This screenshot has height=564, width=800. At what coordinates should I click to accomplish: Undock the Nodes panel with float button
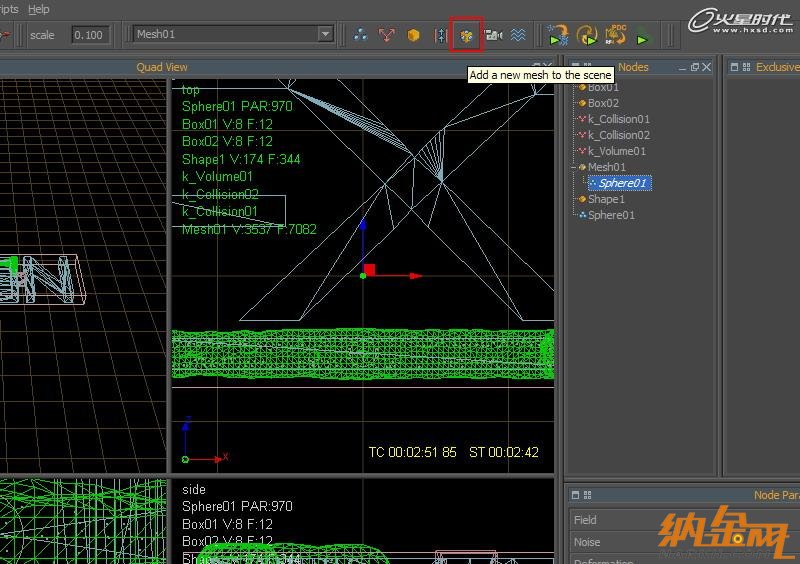695,67
